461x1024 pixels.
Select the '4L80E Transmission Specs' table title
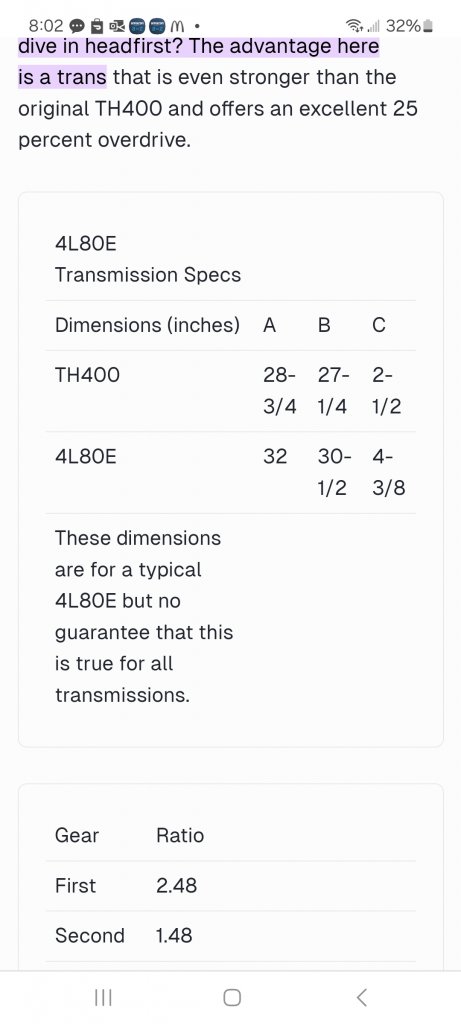[148, 259]
